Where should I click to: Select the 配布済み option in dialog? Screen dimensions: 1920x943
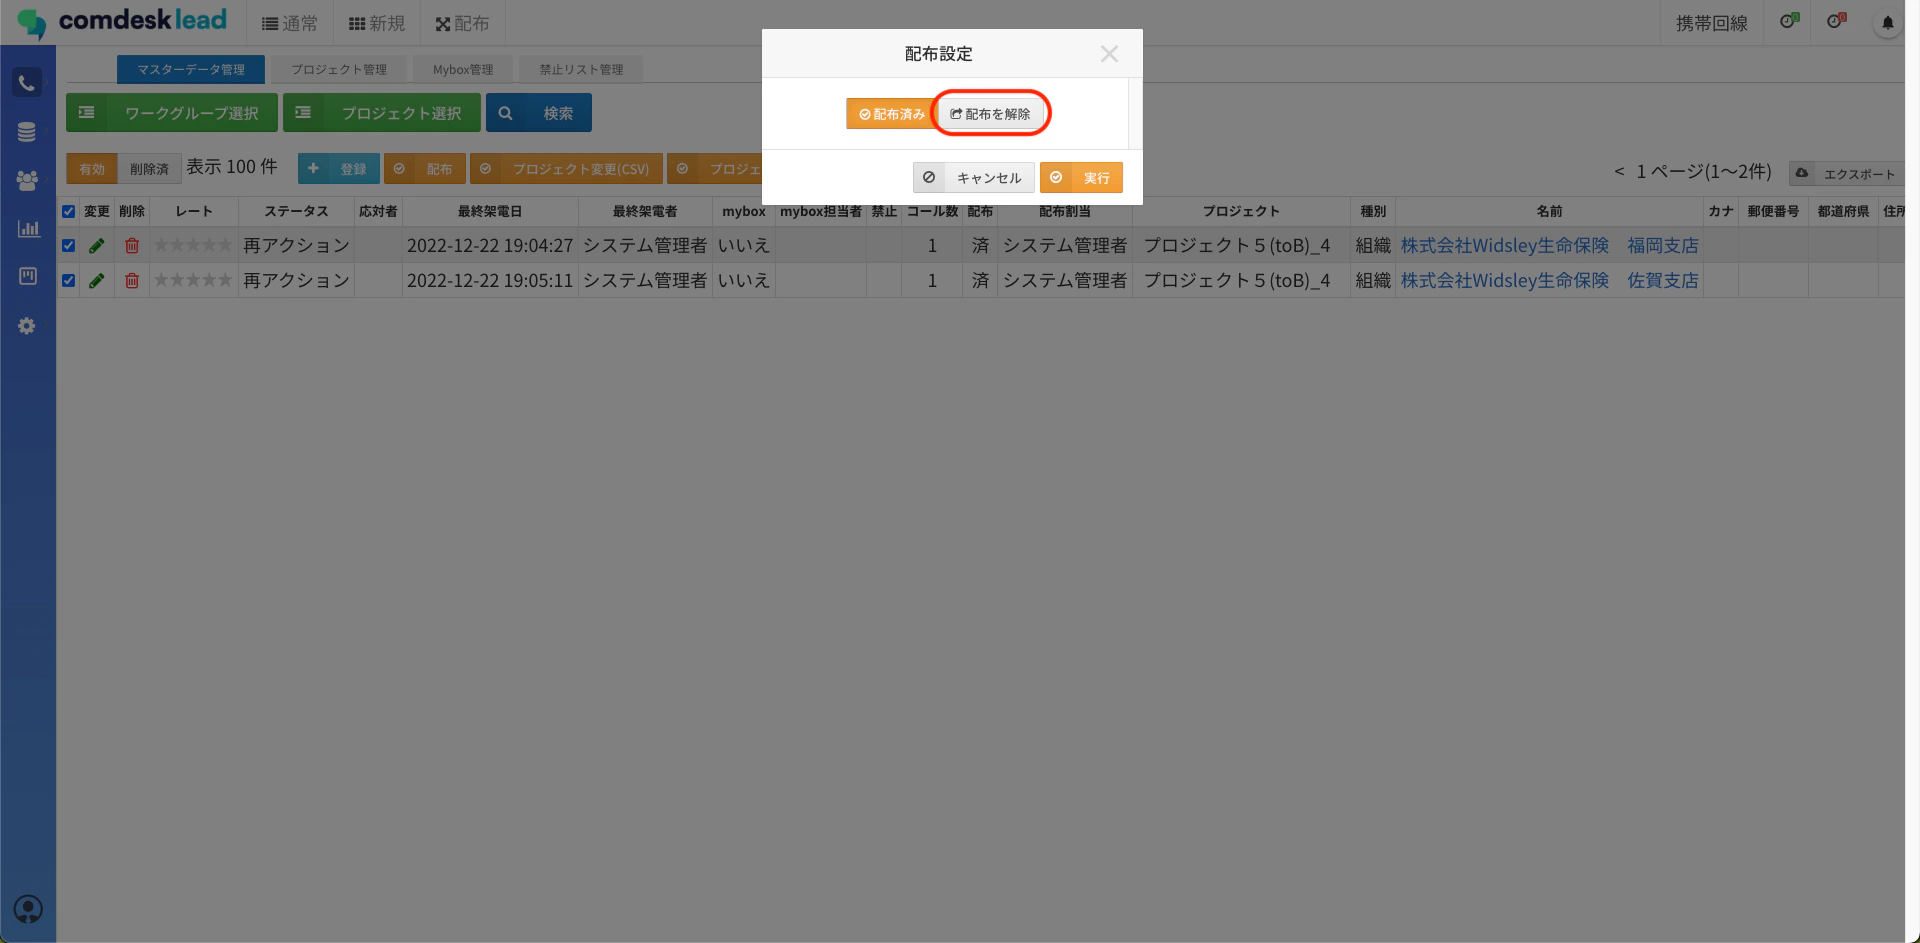pyautogui.click(x=890, y=114)
